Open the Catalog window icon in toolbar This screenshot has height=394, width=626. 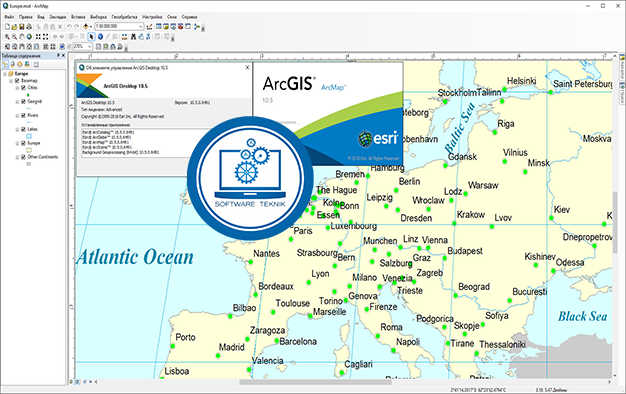(x=166, y=27)
